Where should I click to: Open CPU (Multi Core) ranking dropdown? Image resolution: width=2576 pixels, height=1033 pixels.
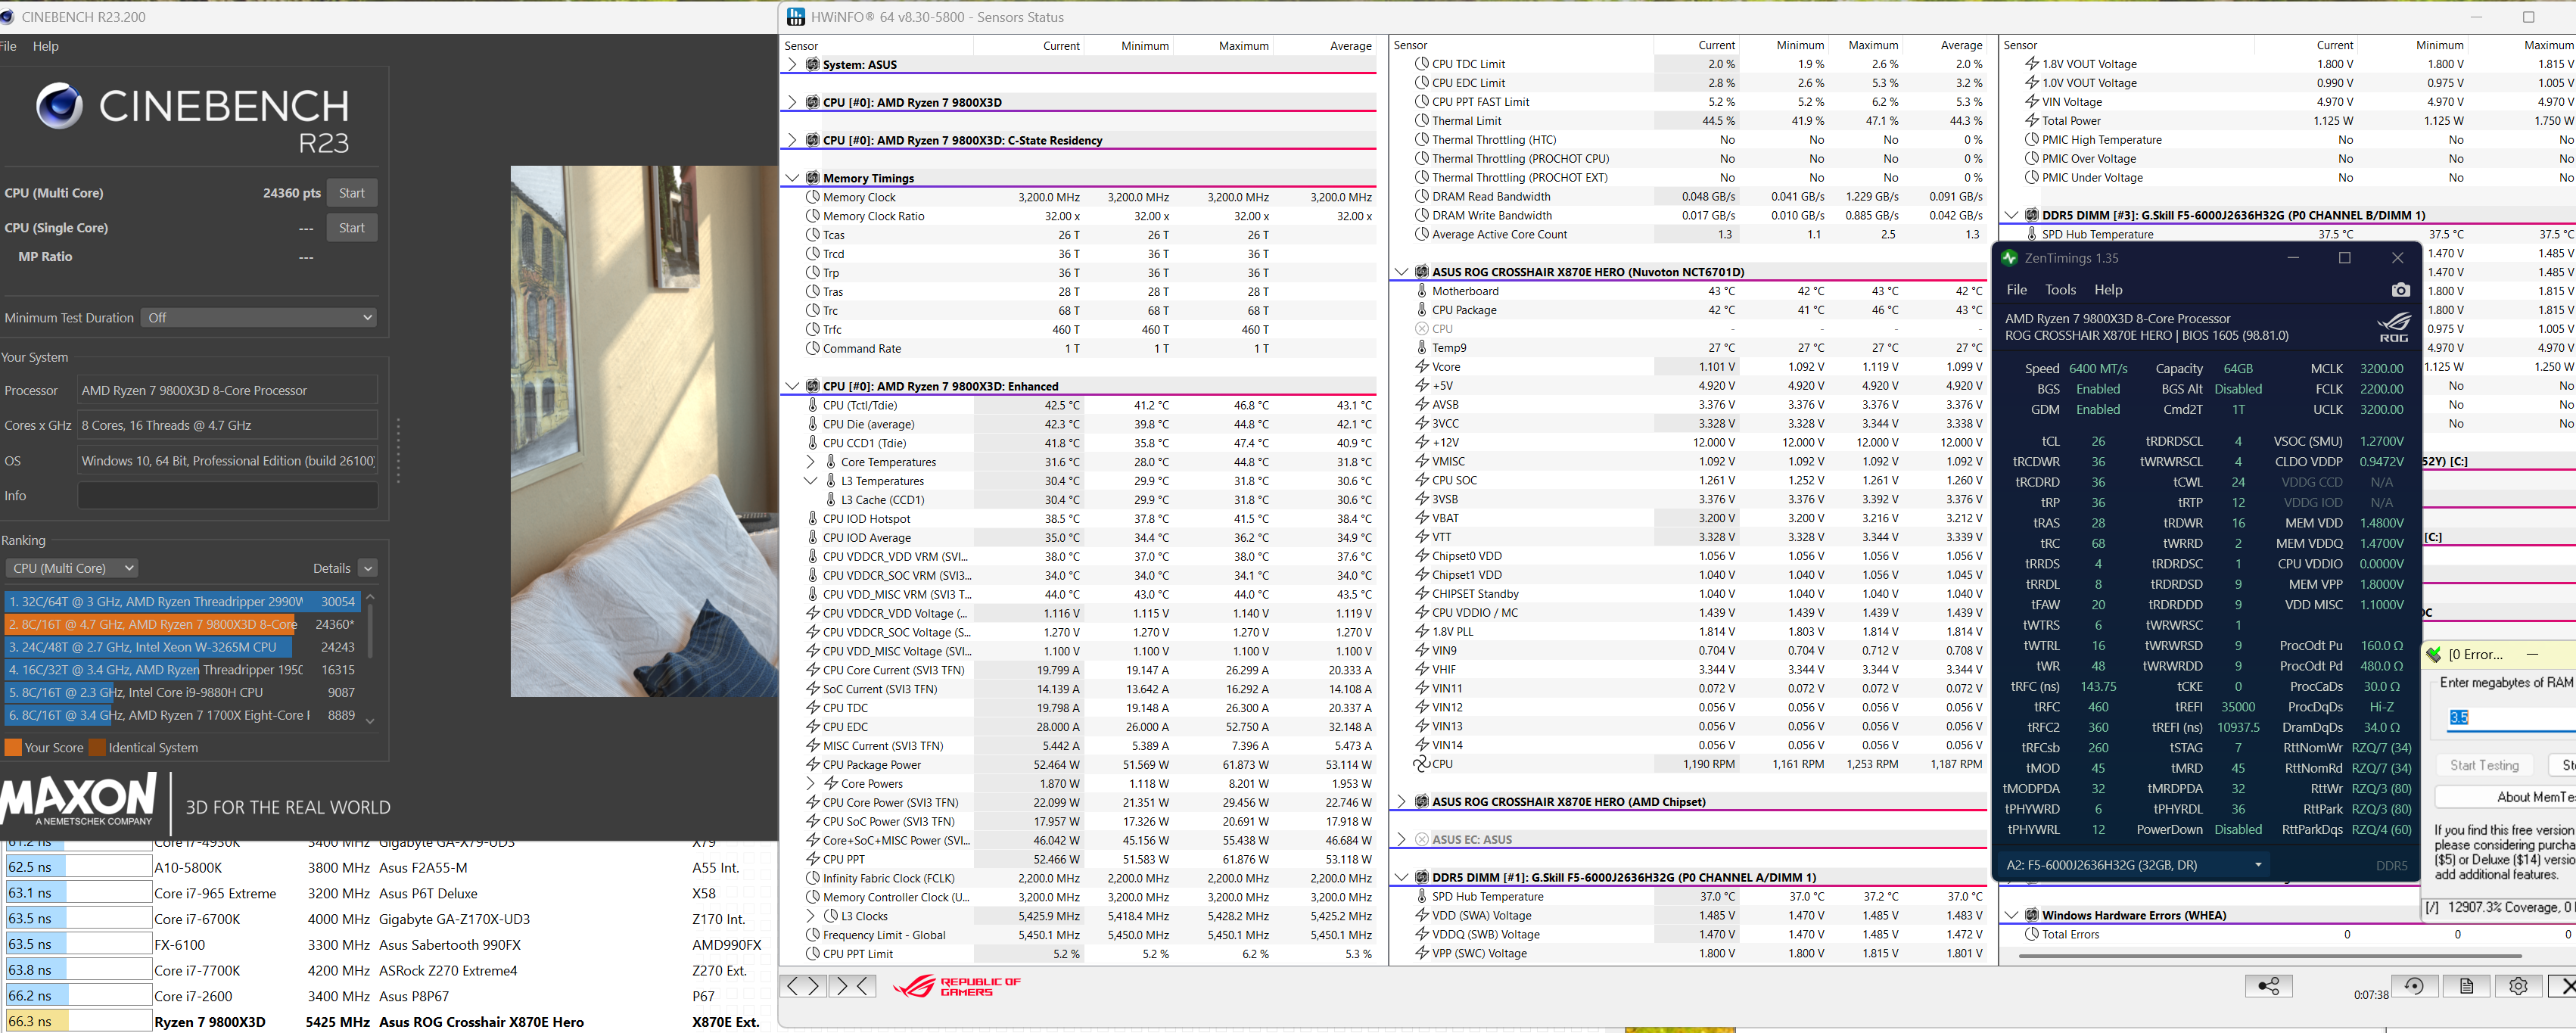click(x=72, y=568)
